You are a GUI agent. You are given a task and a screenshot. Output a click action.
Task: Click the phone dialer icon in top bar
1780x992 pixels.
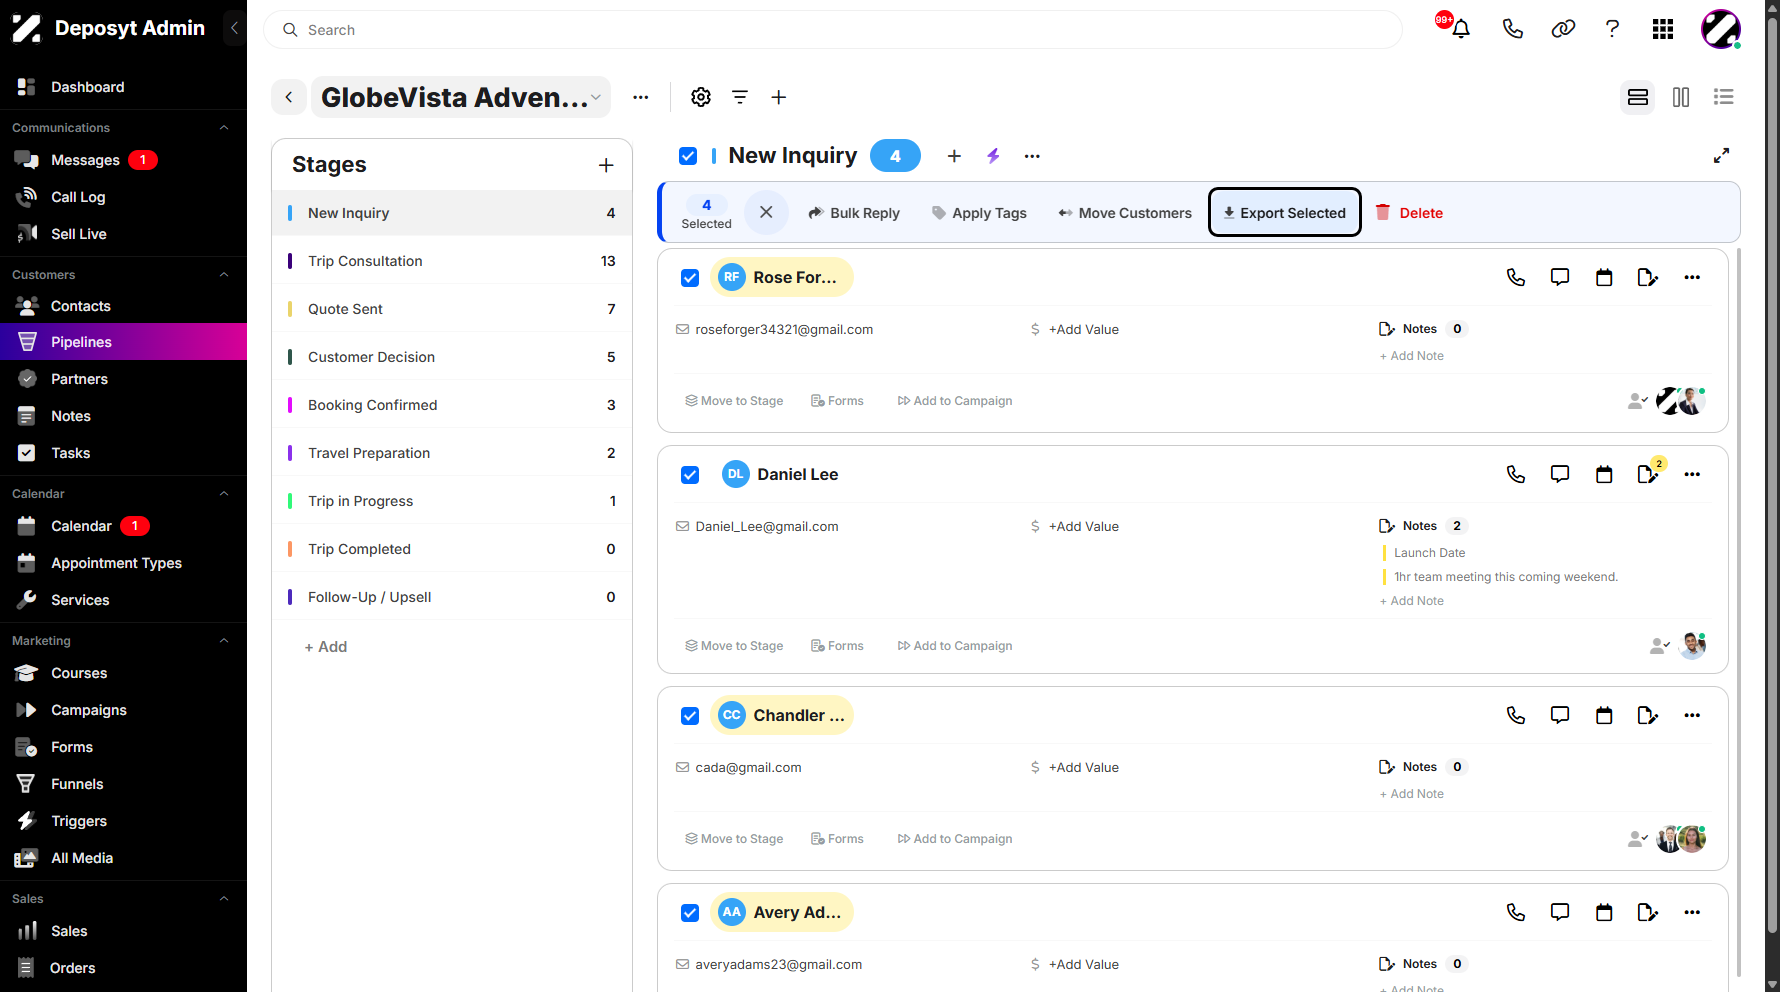click(x=1512, y=29)
